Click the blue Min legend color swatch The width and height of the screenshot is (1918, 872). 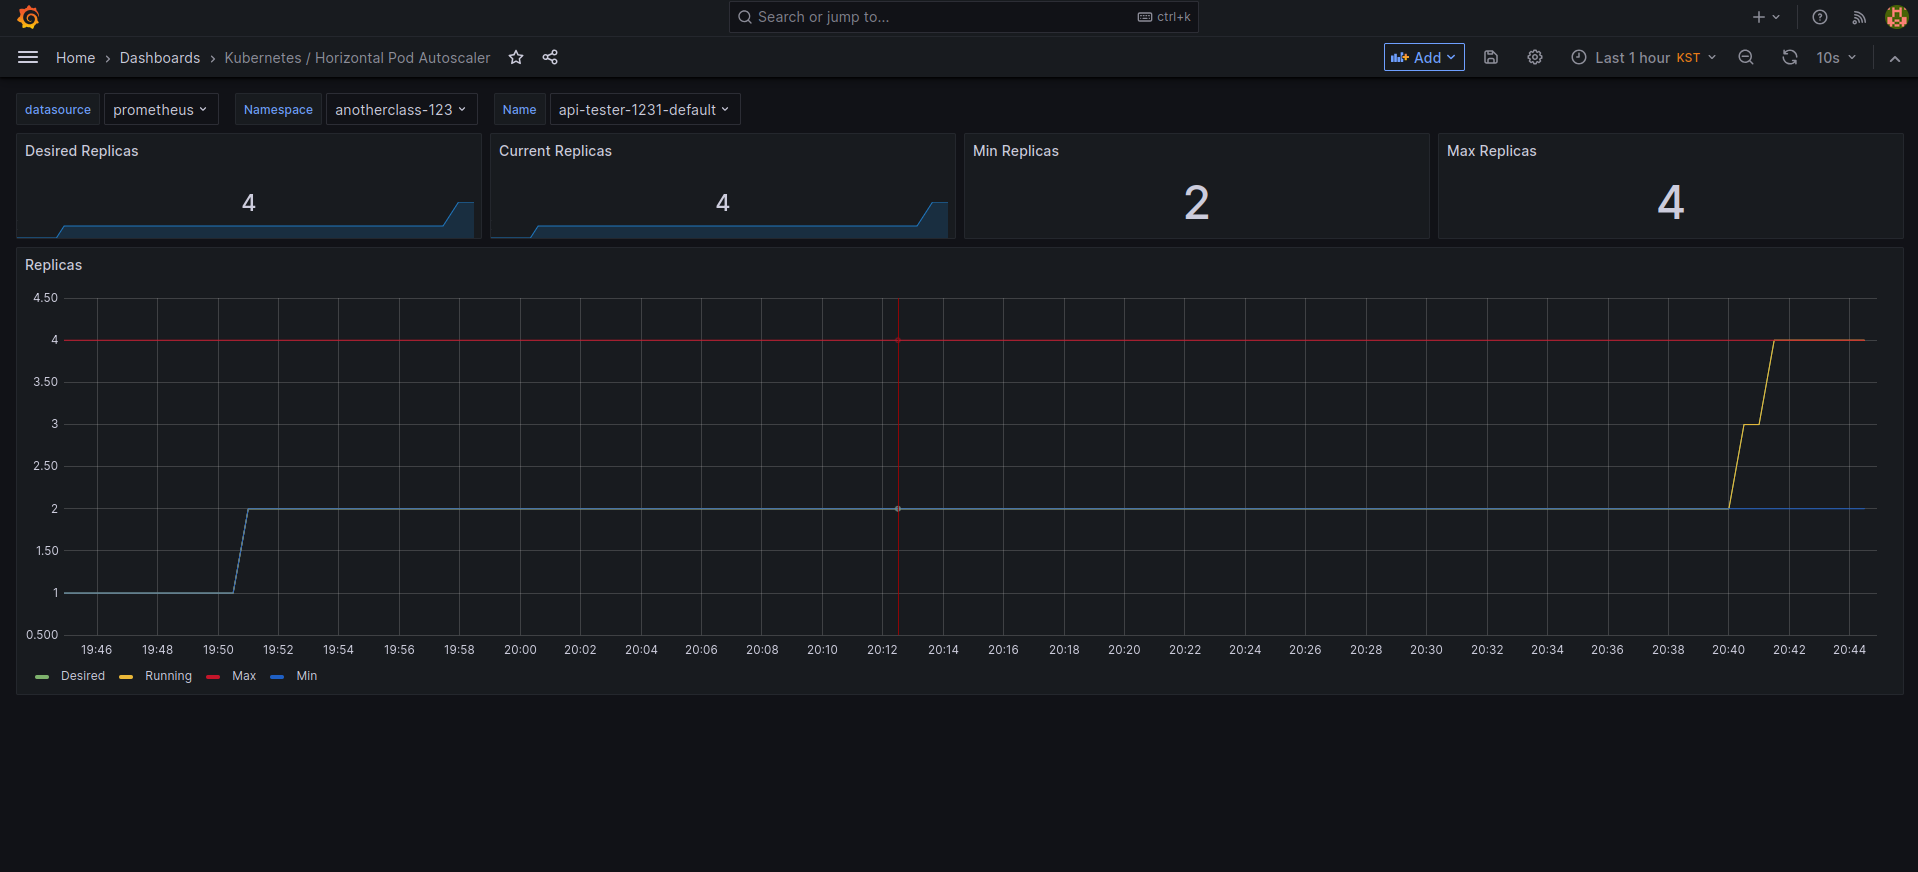coord(277,677)
